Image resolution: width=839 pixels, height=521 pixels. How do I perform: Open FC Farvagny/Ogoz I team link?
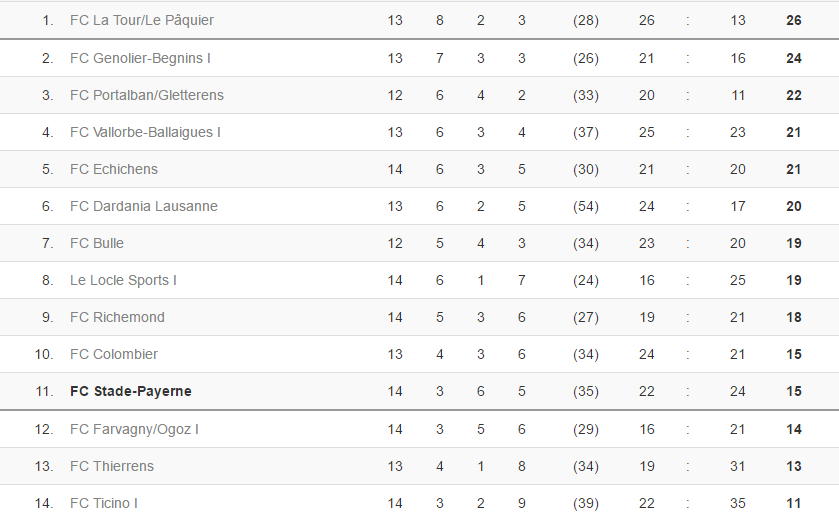pos(134,429)
